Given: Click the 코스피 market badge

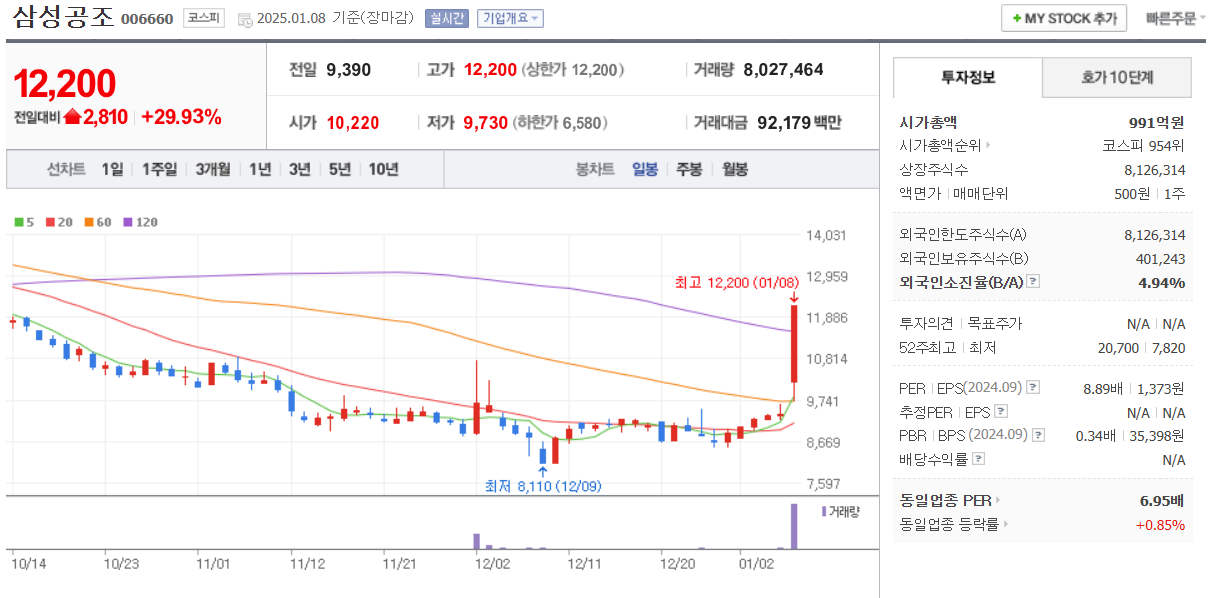Looking at the screenshot, I should [205, 18].
